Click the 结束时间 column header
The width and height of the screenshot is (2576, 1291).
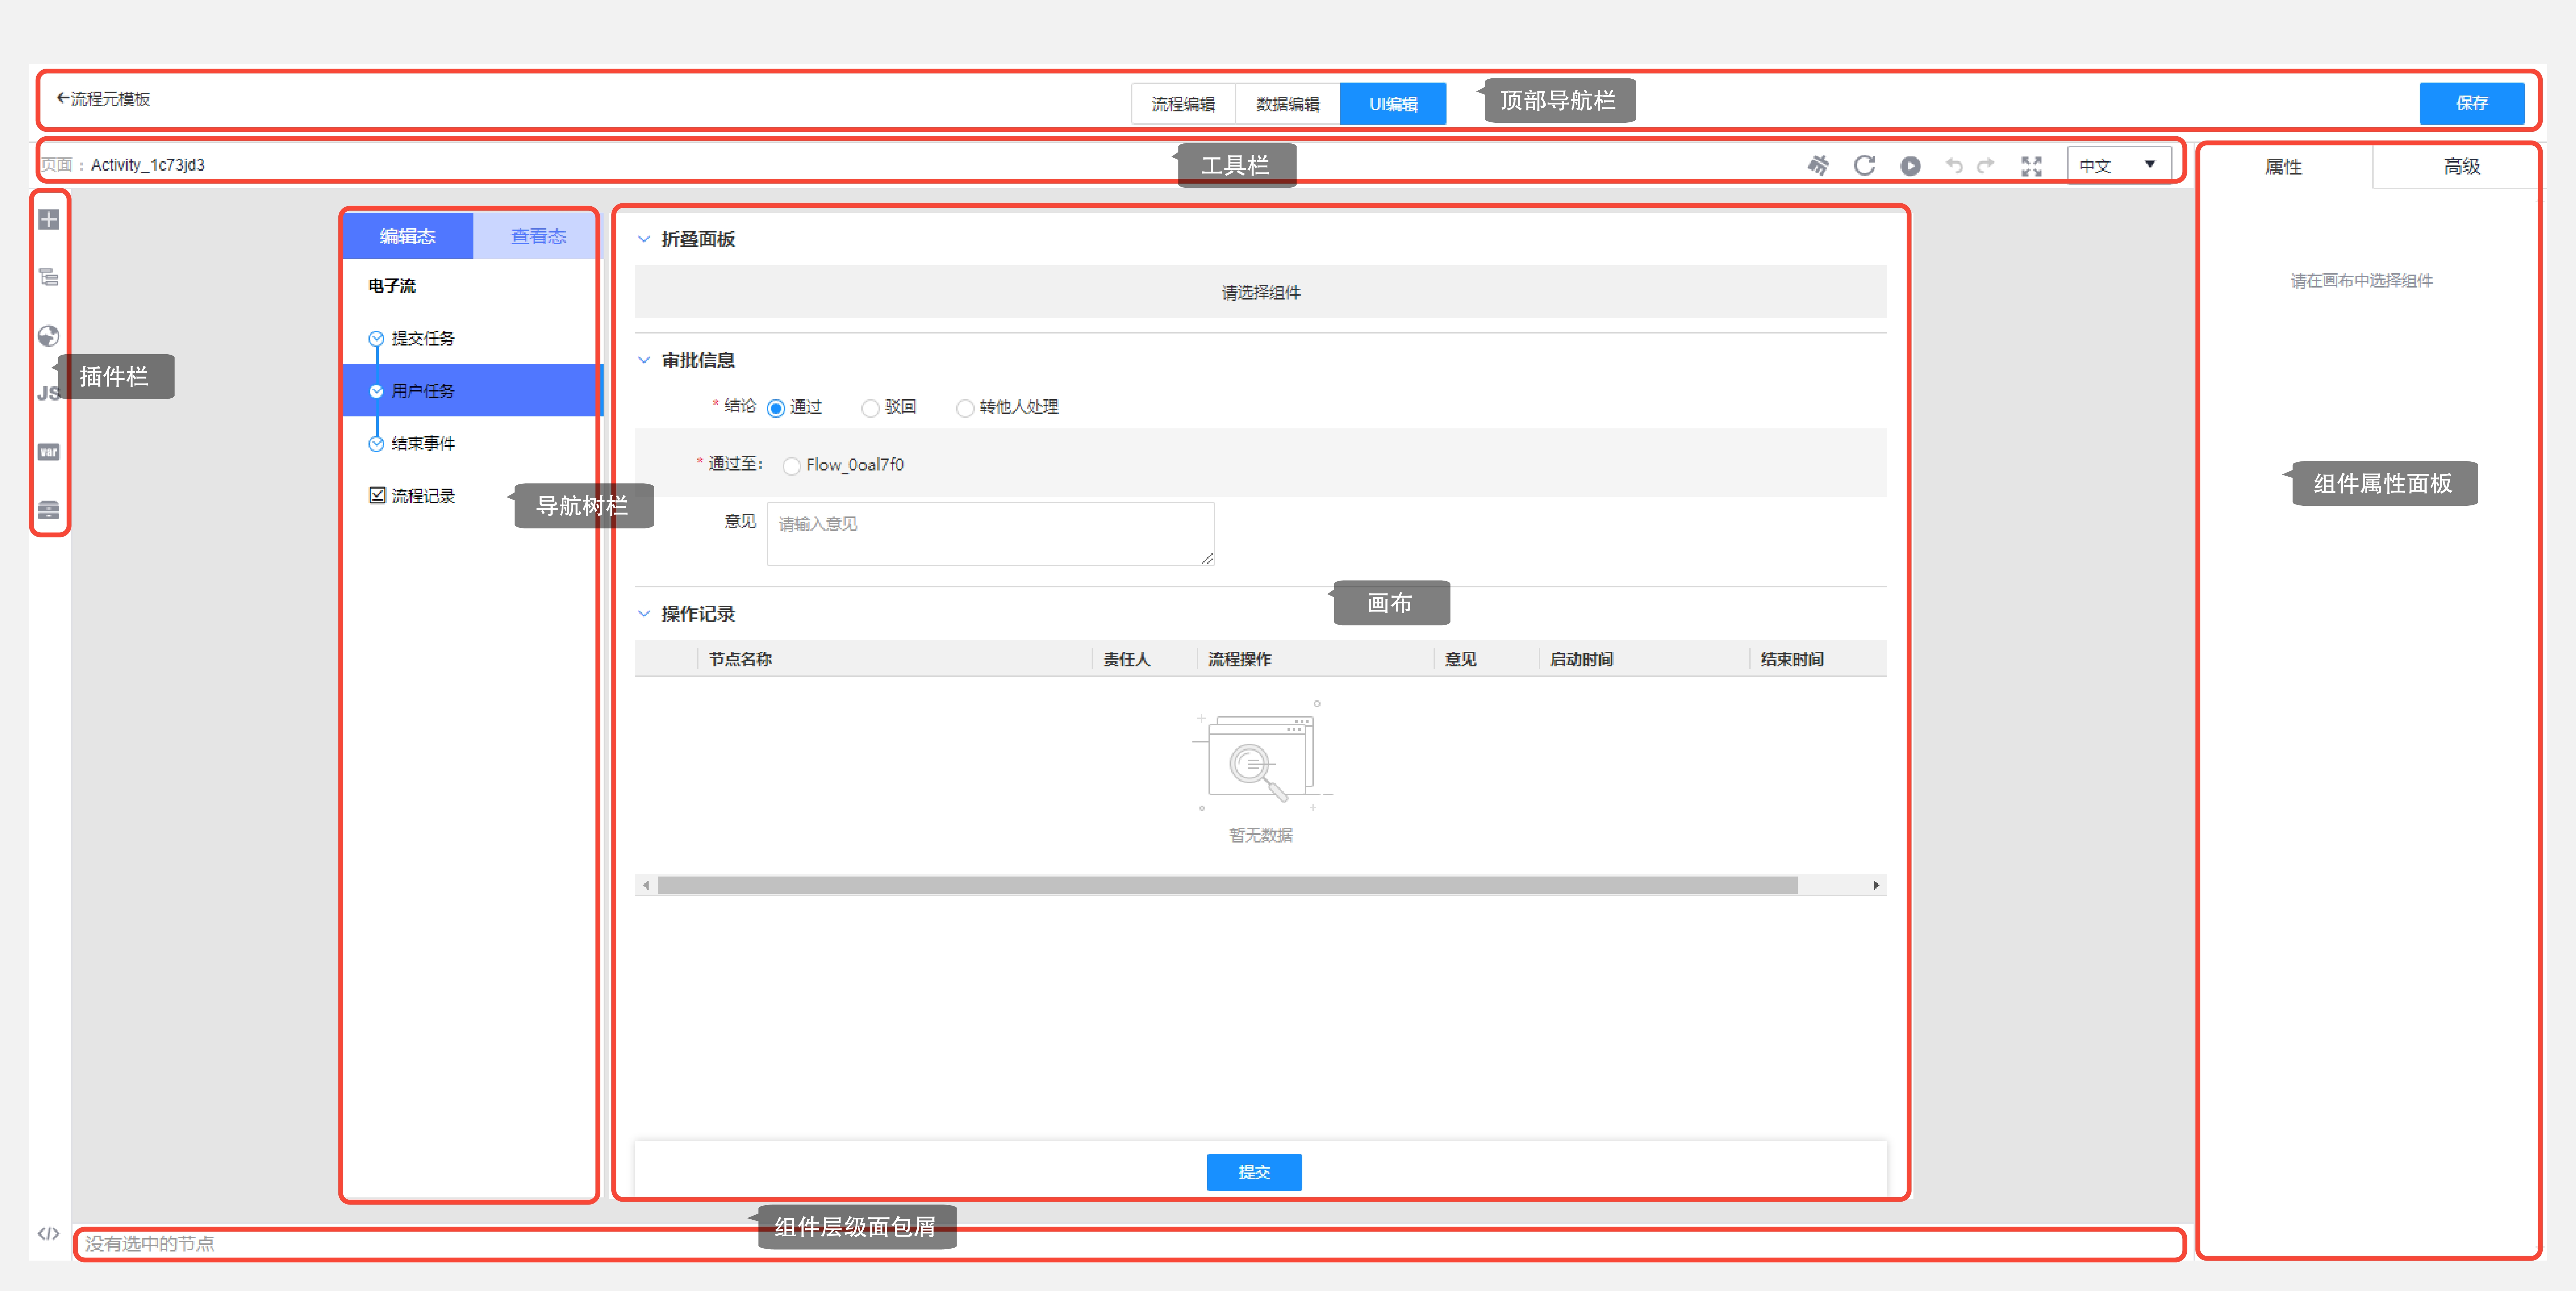(1792, 659)
